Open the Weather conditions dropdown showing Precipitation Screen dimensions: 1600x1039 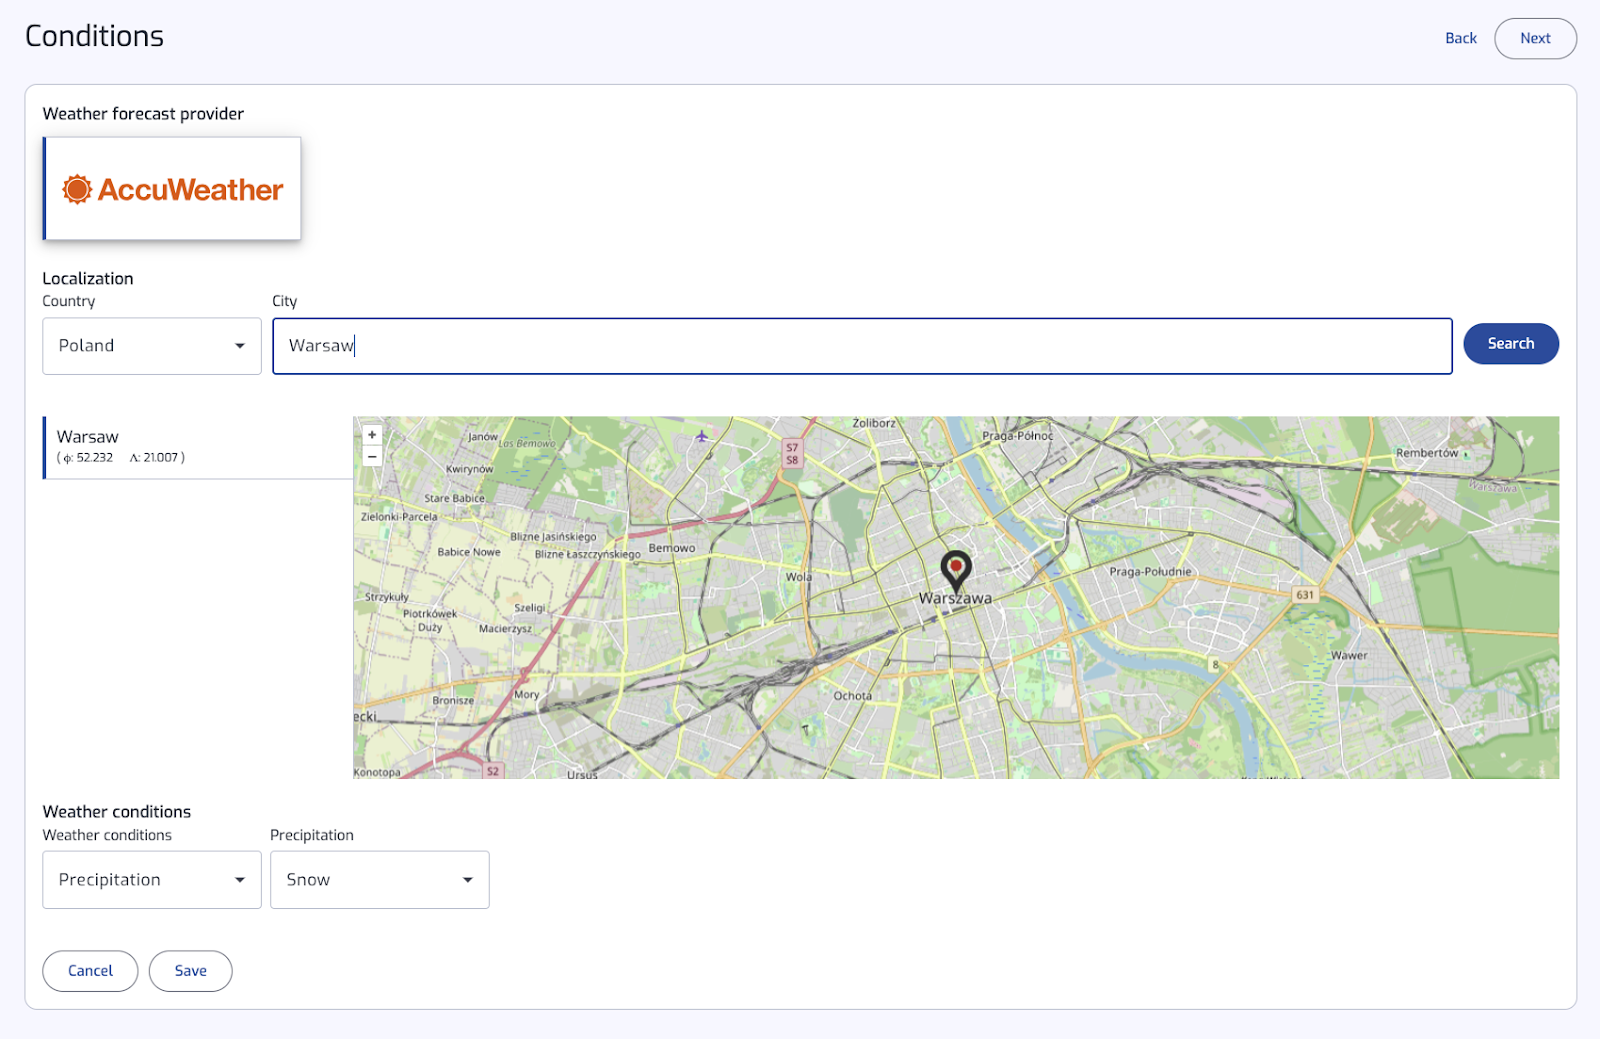[152, 880]
